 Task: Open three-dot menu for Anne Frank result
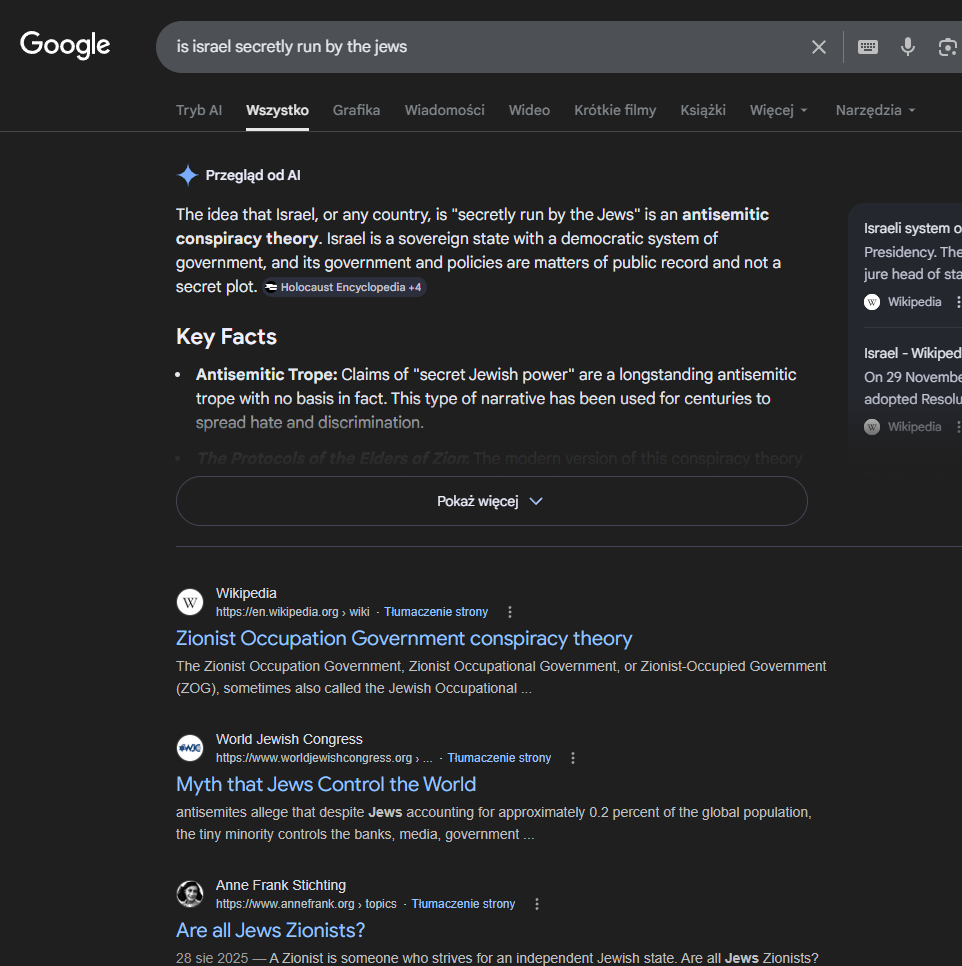coord(537,904)
